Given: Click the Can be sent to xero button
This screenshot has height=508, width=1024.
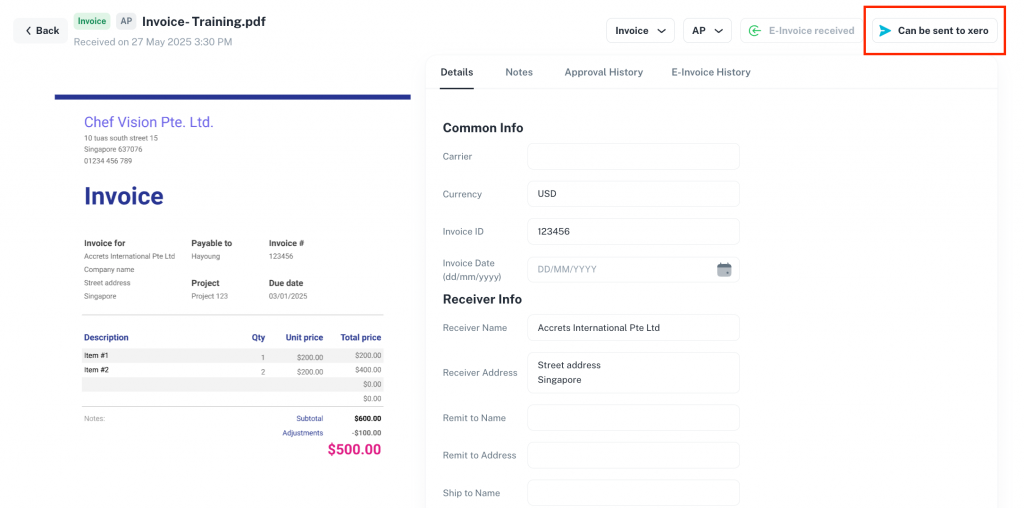Looking at the screenshot, I should pos(935,31).
